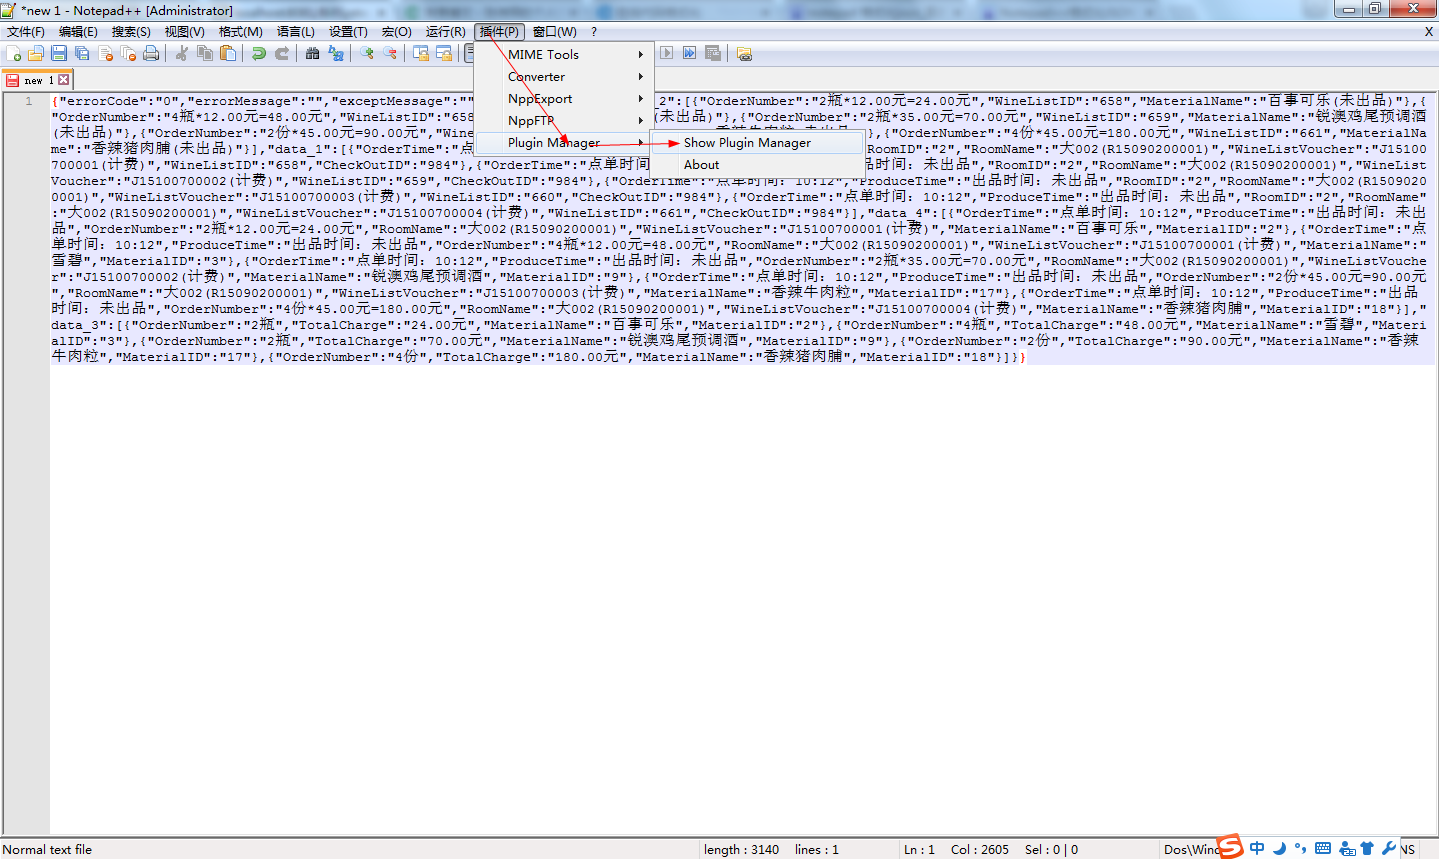Click the 'length : 3140' status field
This screenshot has width=1439, height=859.
pos(741,850)
